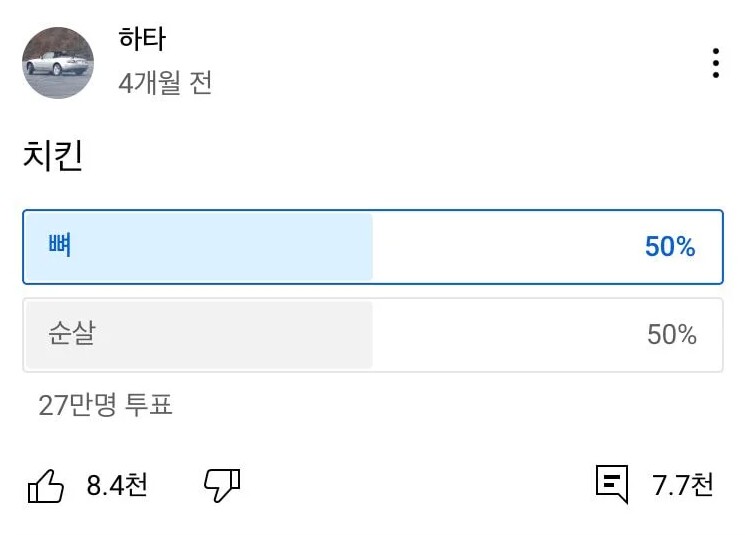Click the 치킨 post text
This screenshot has height=535, width=745.
tap(52, 157)
